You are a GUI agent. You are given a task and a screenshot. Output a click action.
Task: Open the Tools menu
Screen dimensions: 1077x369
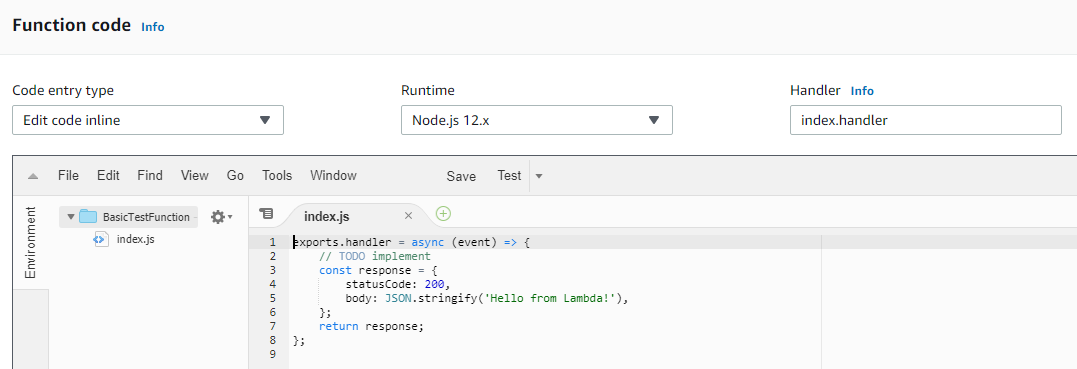point(277,176)
